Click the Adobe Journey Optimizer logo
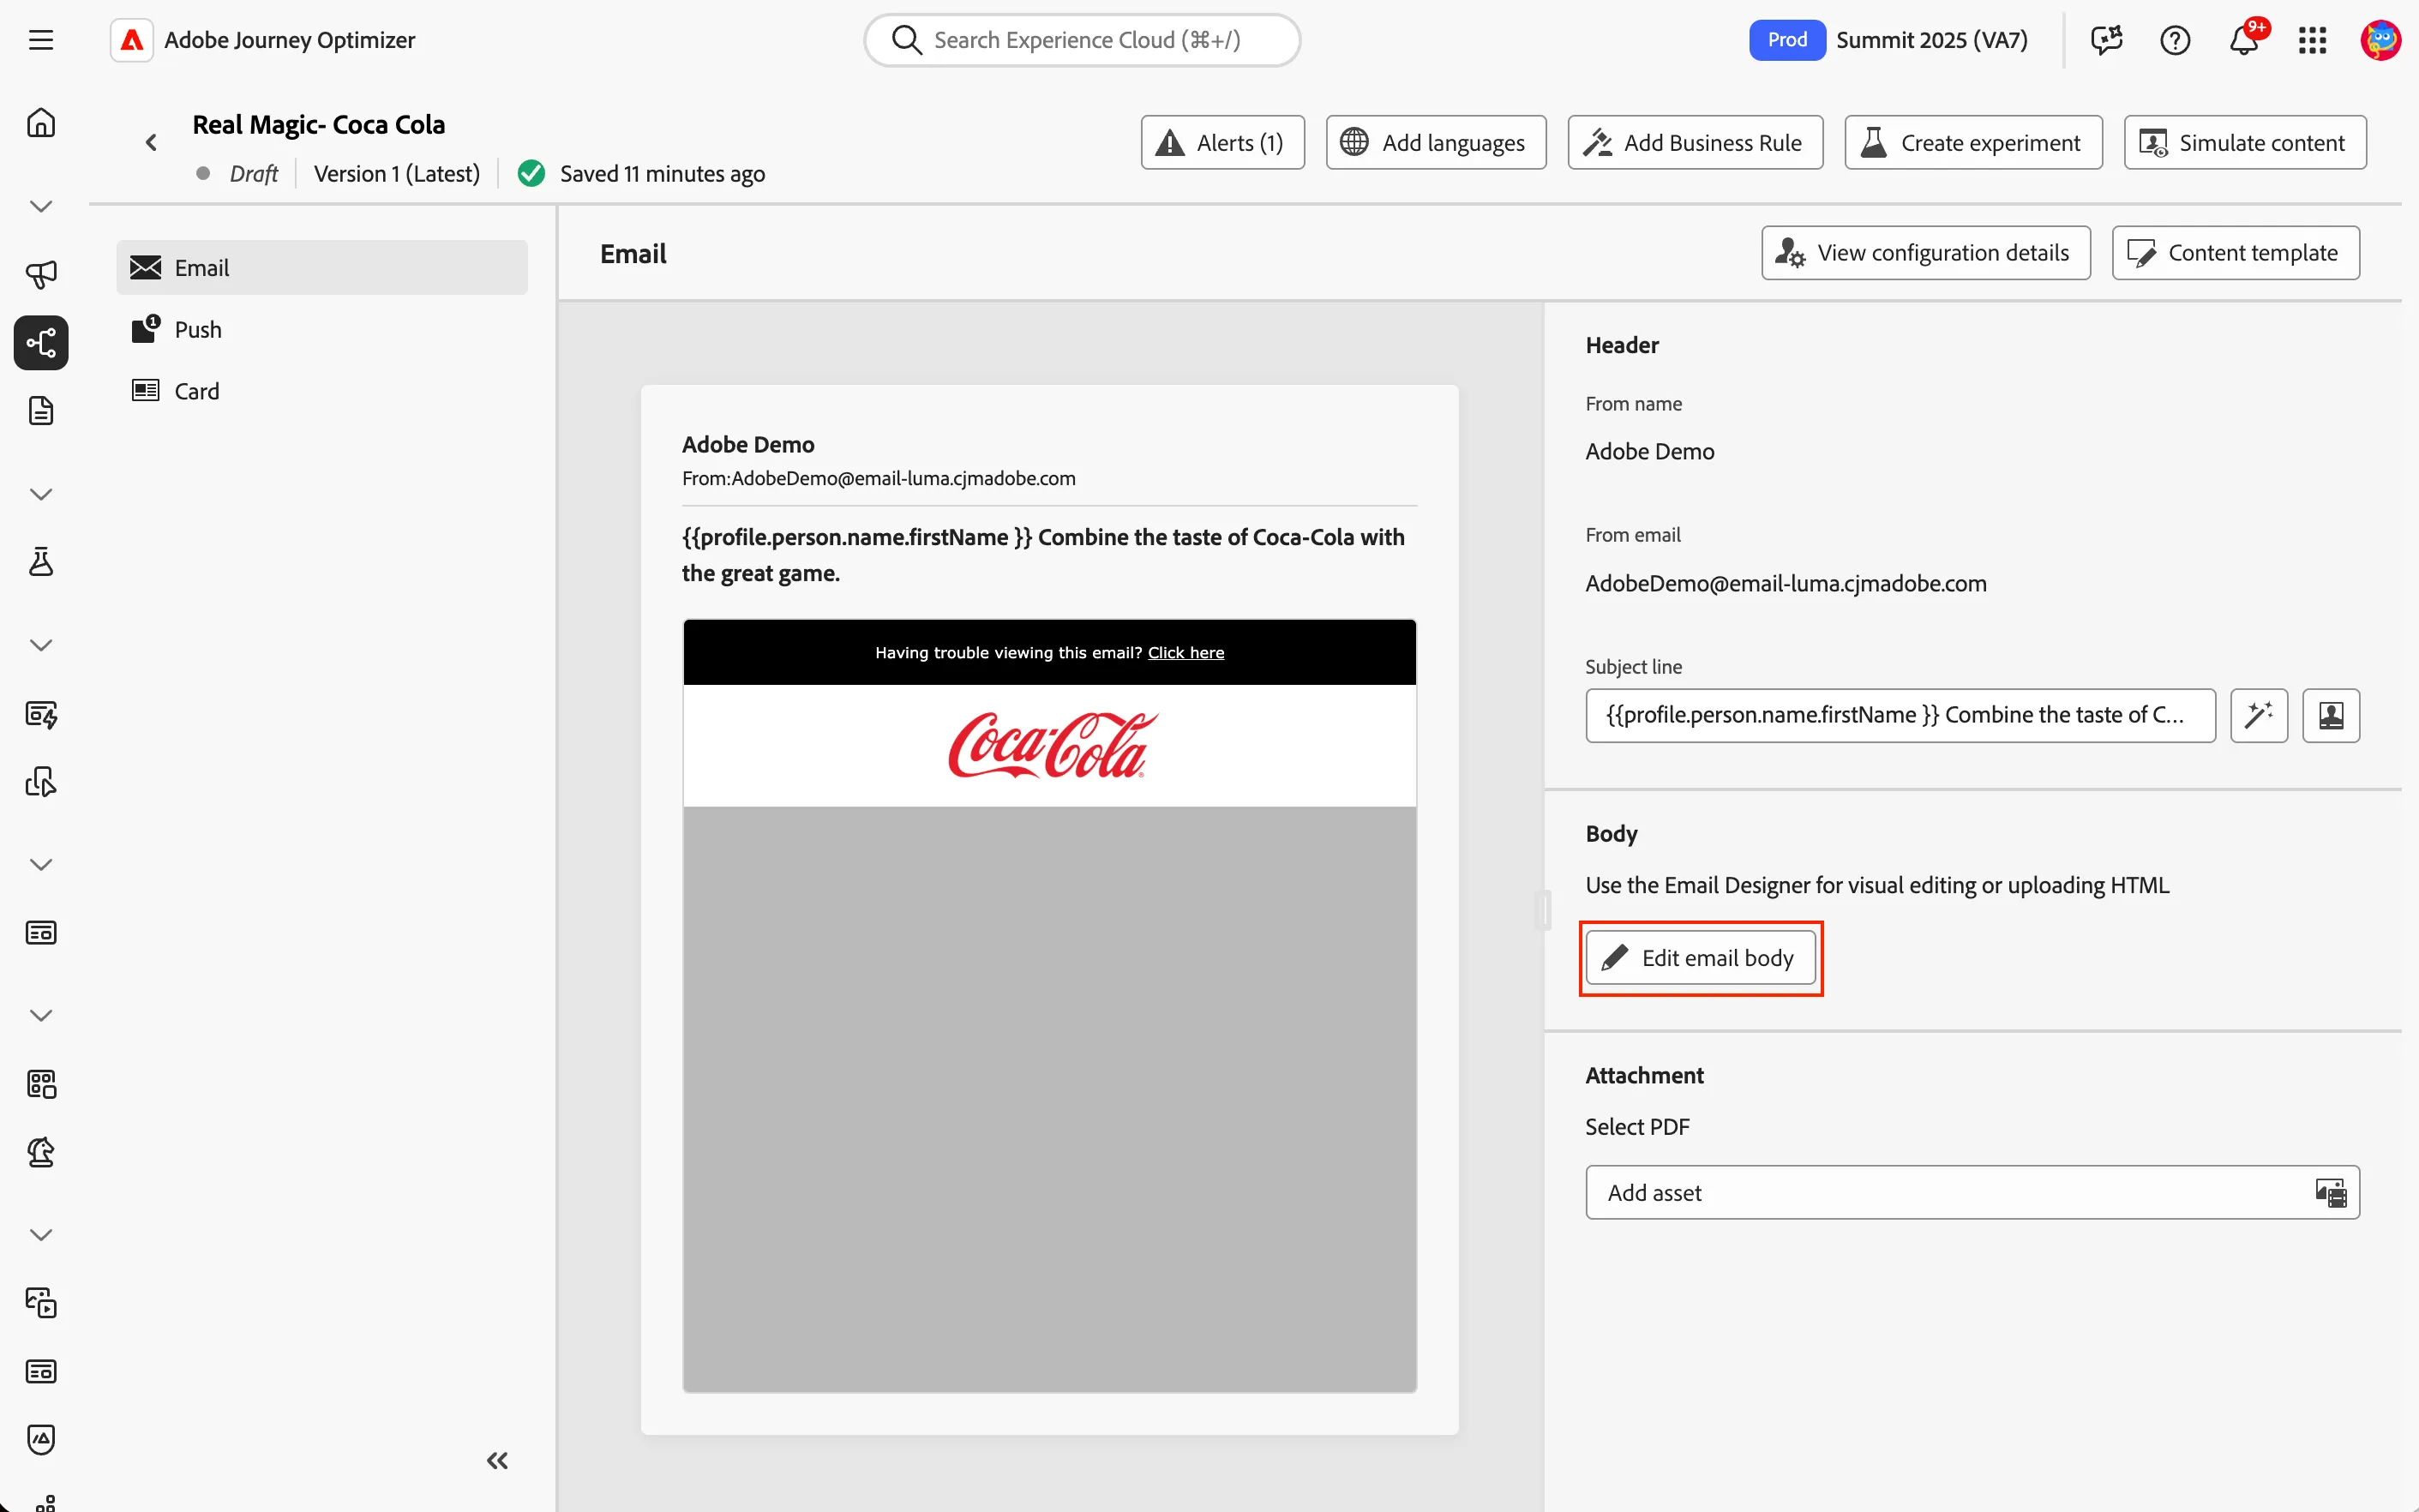Image resolution: width=2419 pixels, height=1512 pixels. tap(132, 40)
